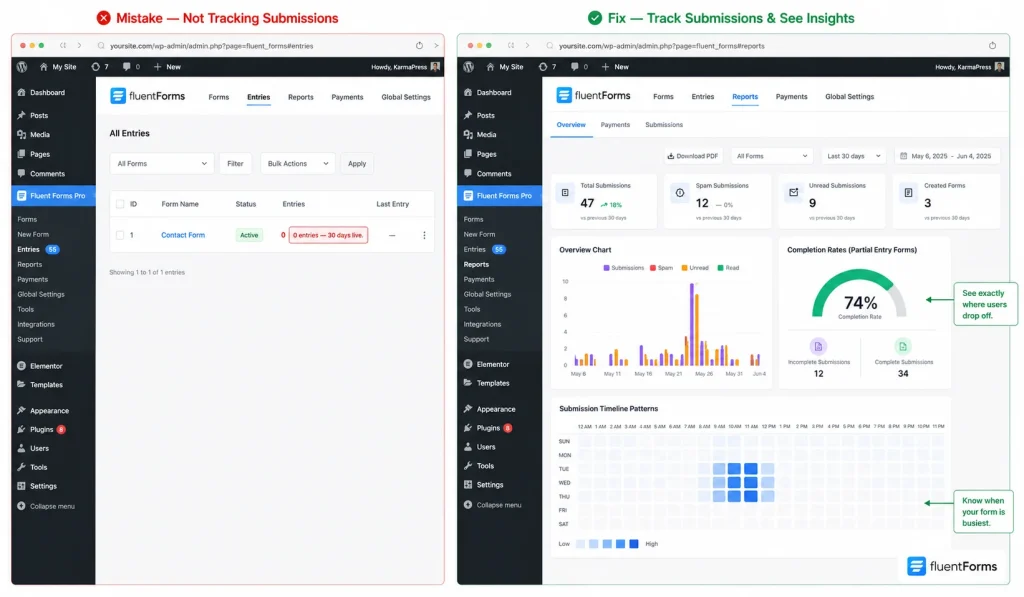Click reload icon in left browser address bar
Screen dimensions: 1024x597
tap(419, 46)
